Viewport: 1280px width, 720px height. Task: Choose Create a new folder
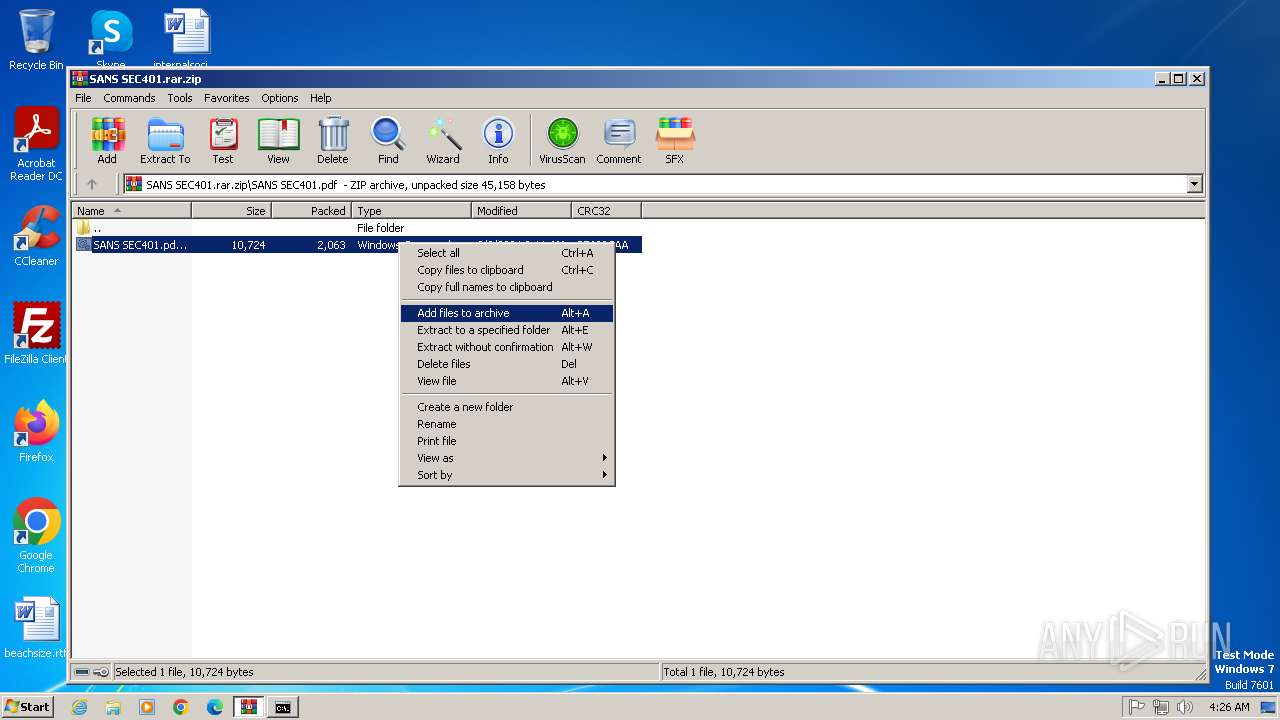click(507, 407)
